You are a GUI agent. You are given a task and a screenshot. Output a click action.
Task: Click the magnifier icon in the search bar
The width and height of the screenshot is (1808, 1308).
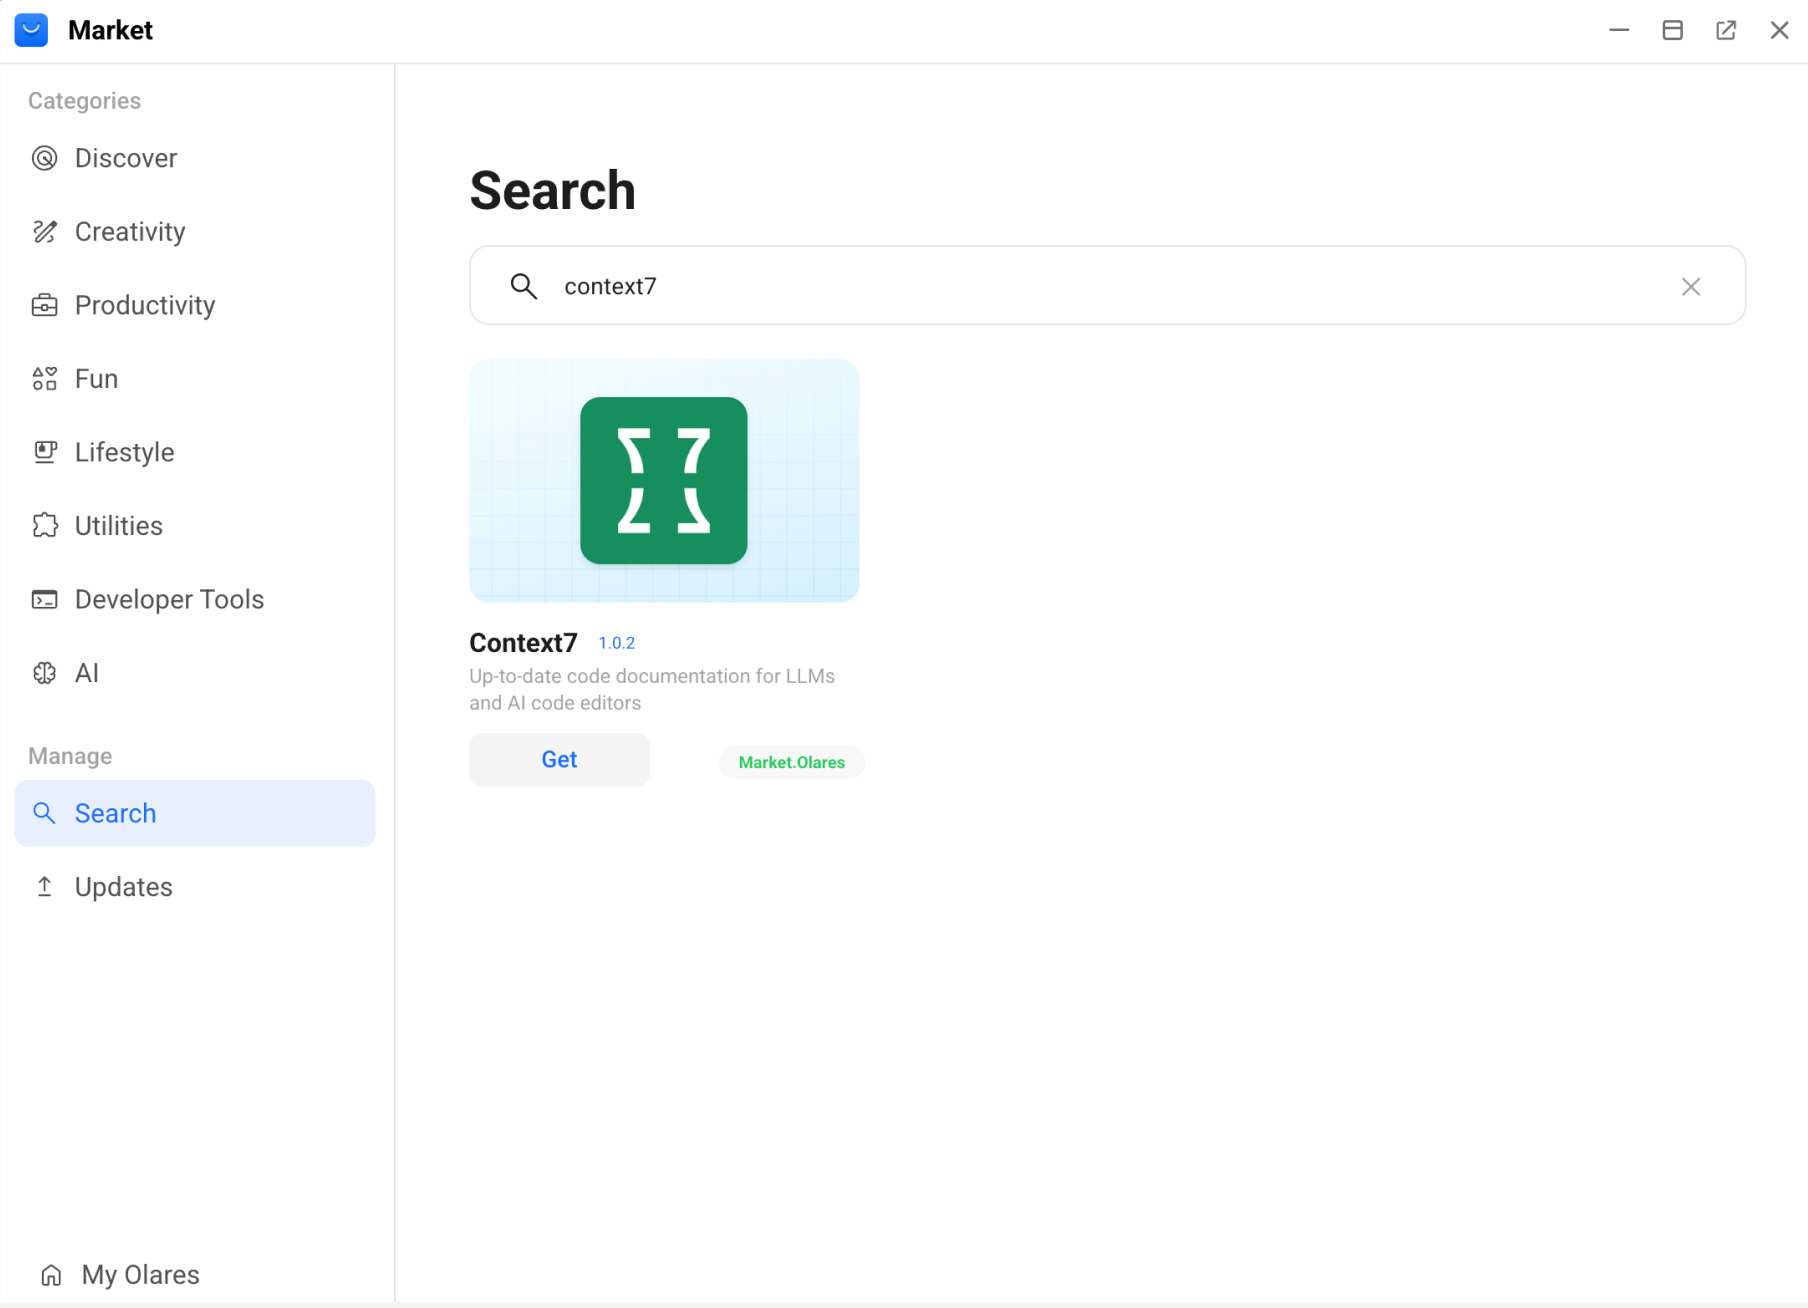523,286
